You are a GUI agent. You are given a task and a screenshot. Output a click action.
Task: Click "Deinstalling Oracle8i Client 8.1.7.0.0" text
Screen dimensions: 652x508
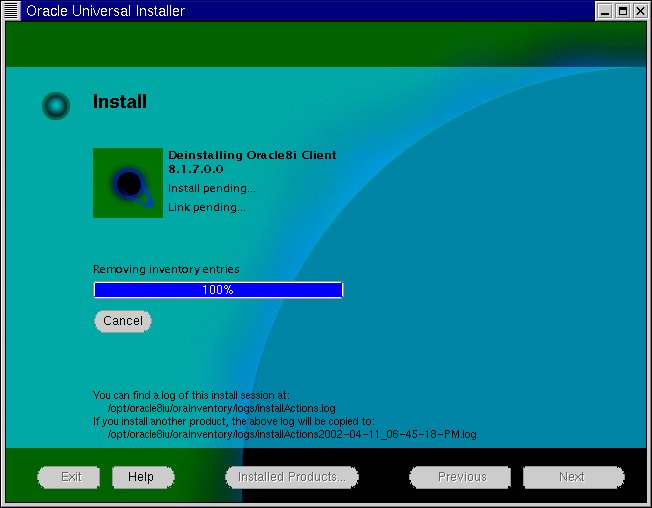click(x=252, y=162)
